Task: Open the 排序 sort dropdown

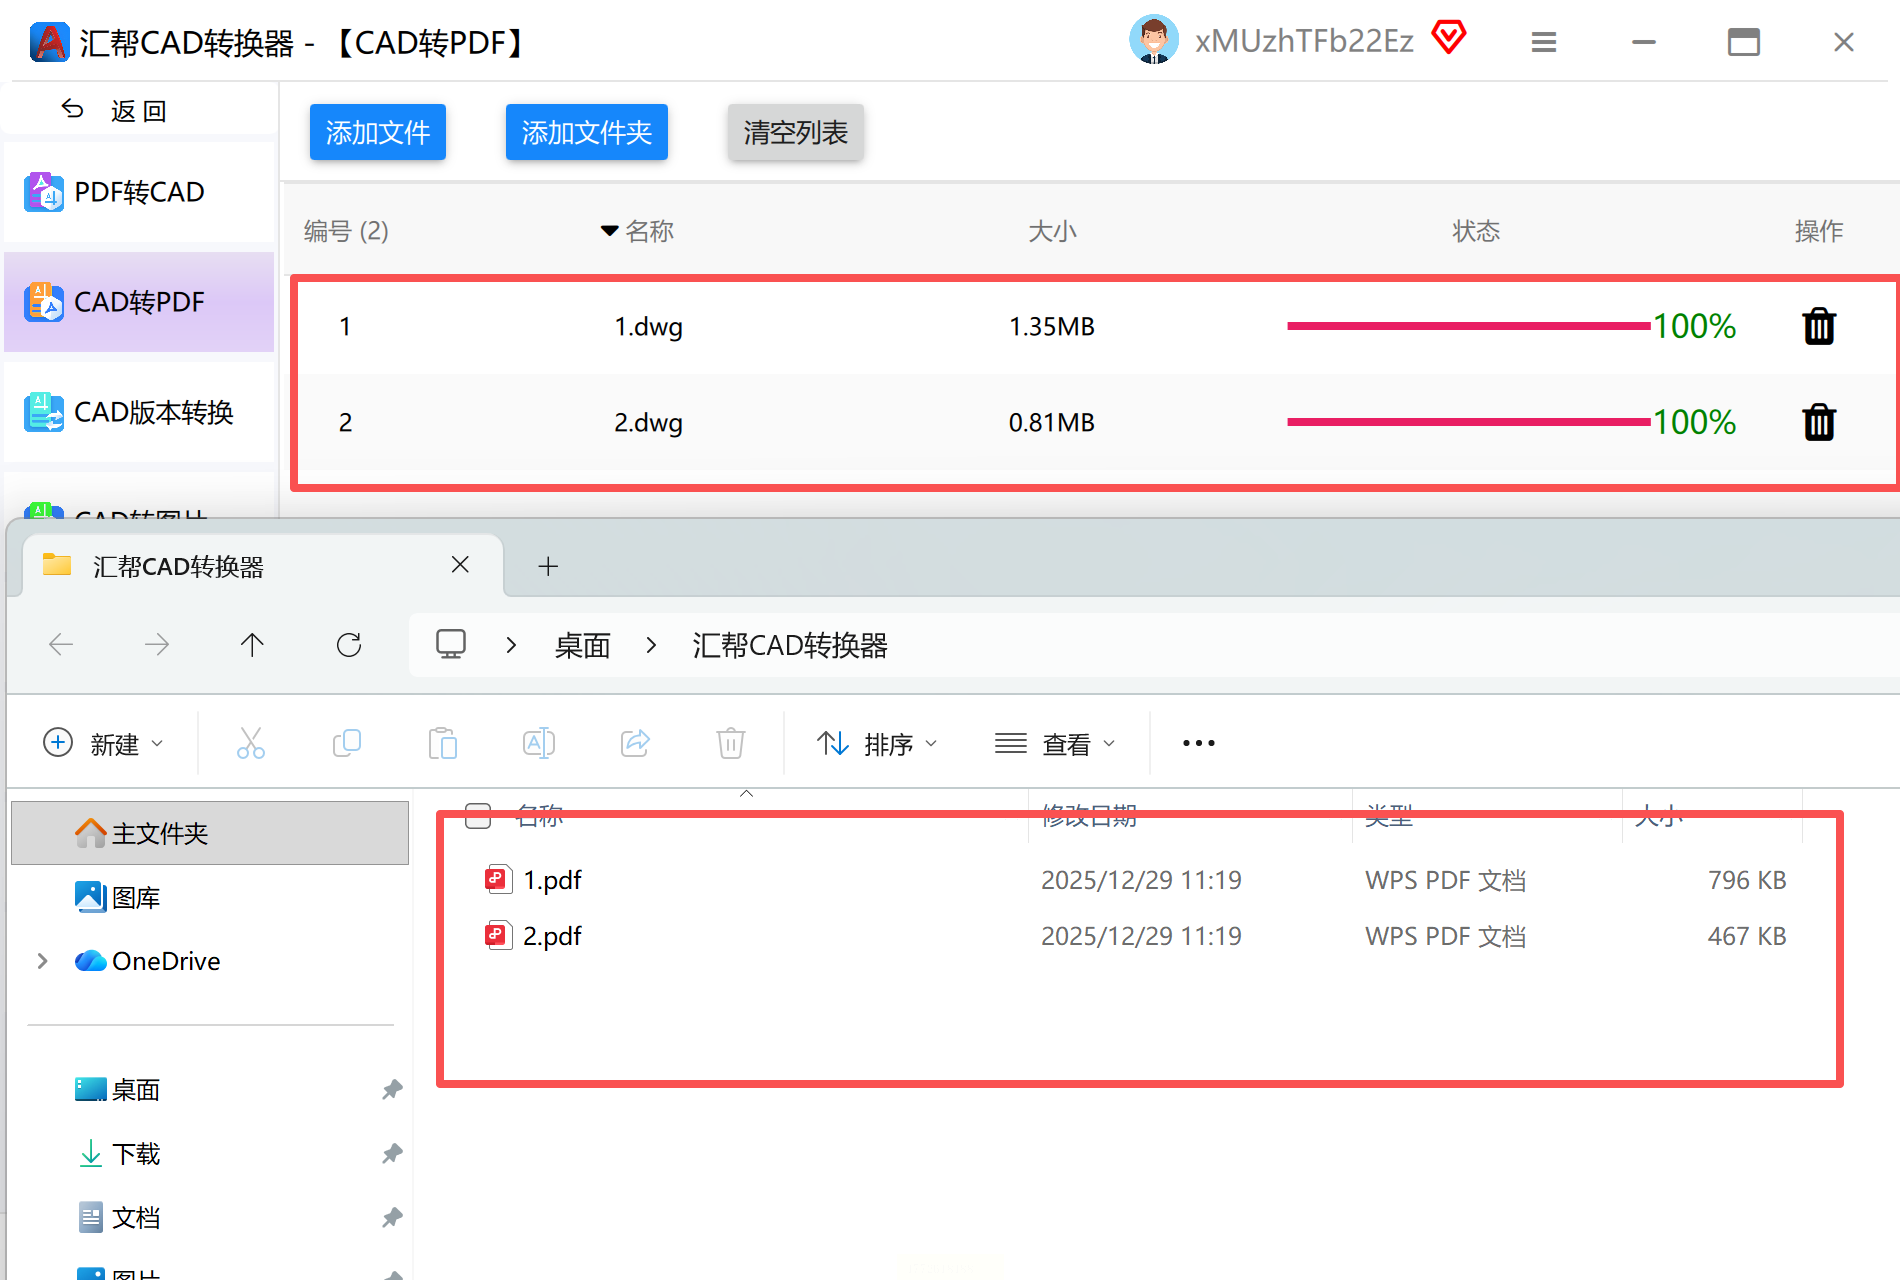Action: tap(877, 744)
